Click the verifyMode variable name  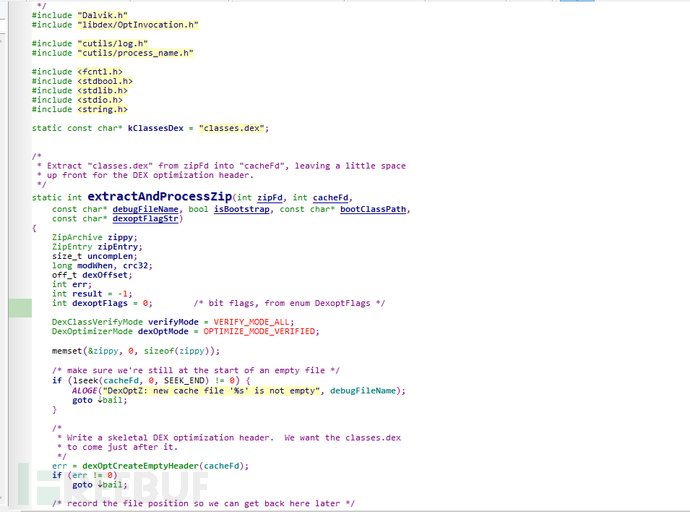[173, 322]
